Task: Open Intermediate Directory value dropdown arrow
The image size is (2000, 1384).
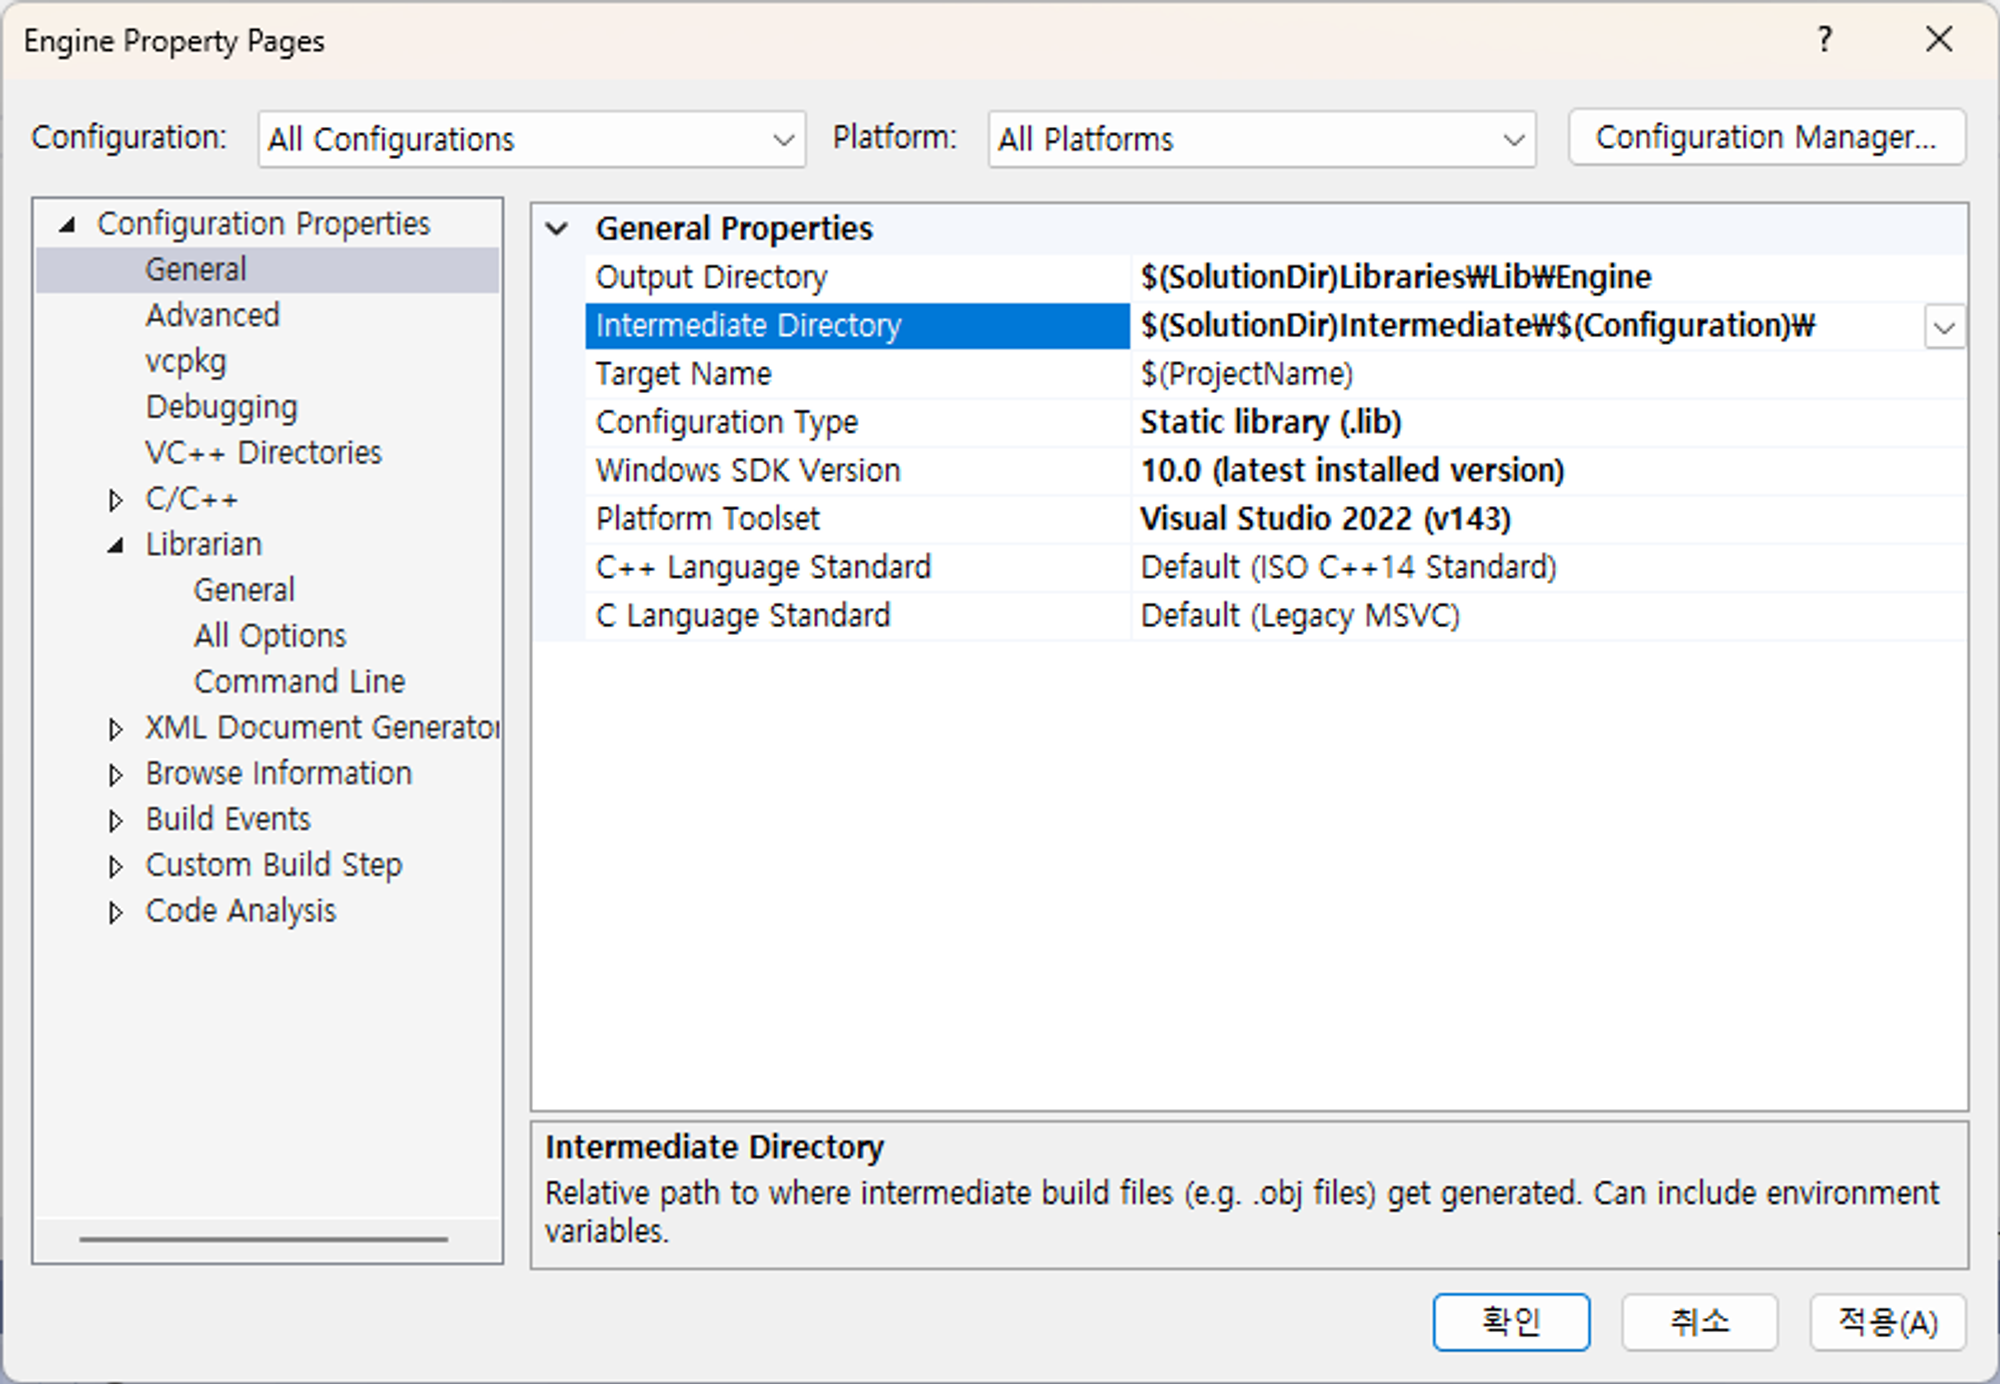Action: pos(1944,327)
